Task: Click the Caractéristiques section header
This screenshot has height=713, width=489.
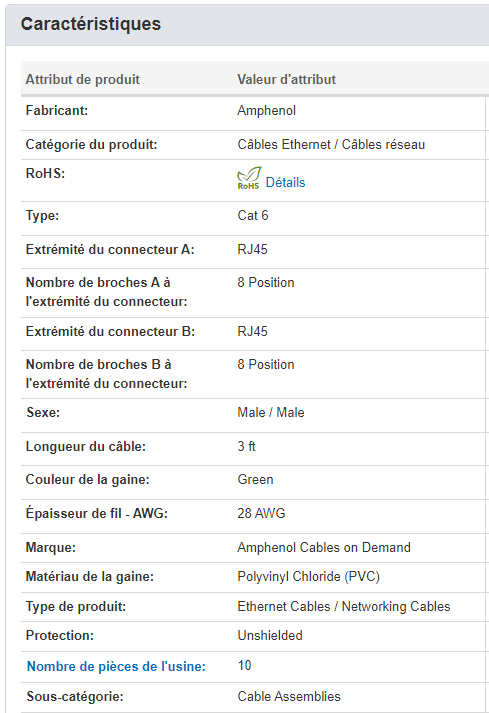Action: click(x=91, y=24)
